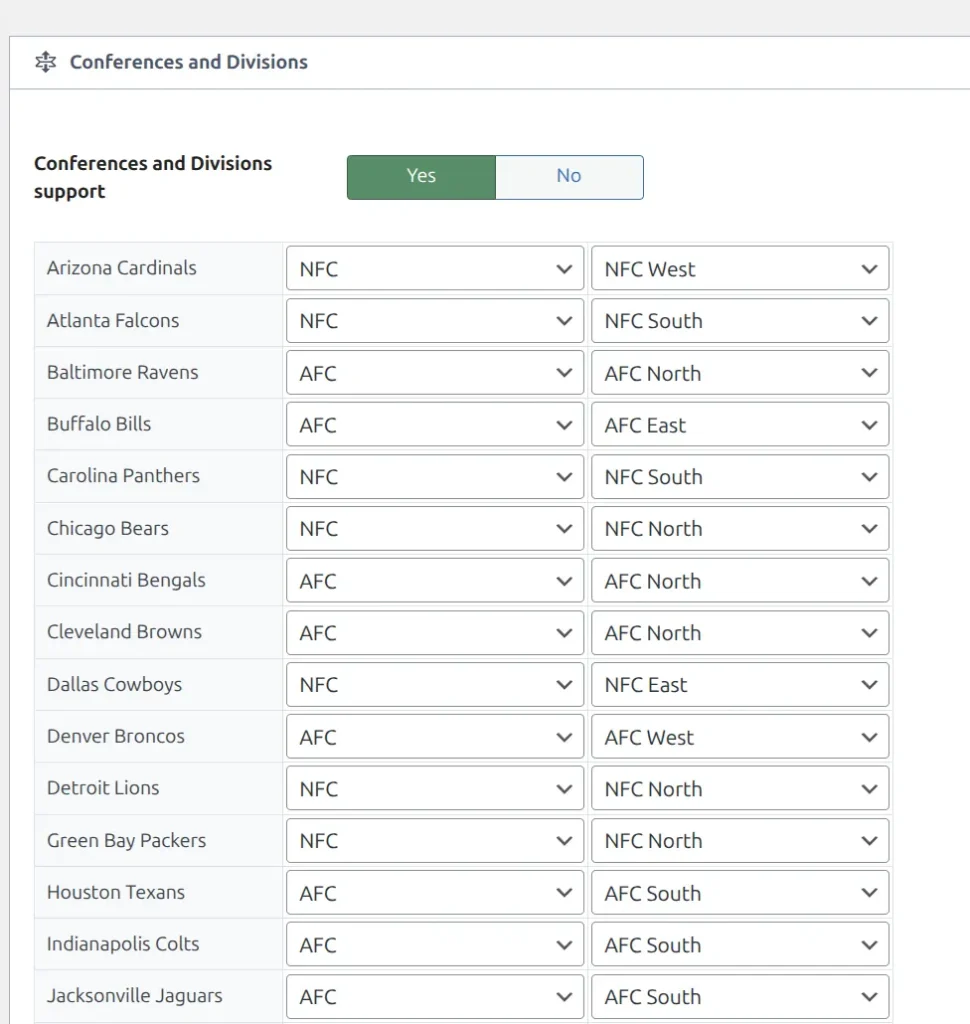Click the Detroit Lions team name

pos(103,788)
